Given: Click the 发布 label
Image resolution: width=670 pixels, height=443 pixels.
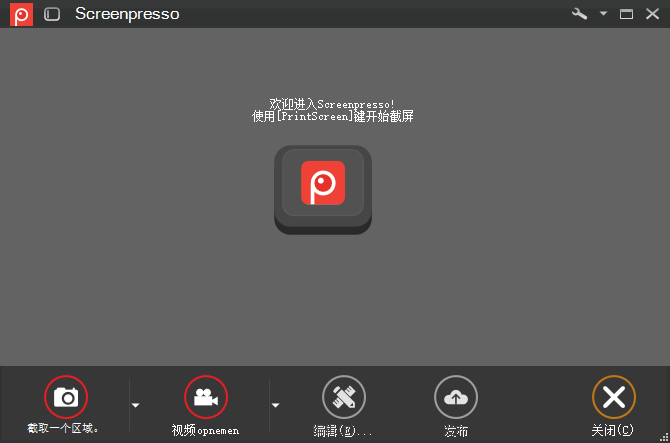Looking at the screenshot, I should coord(456,431).
